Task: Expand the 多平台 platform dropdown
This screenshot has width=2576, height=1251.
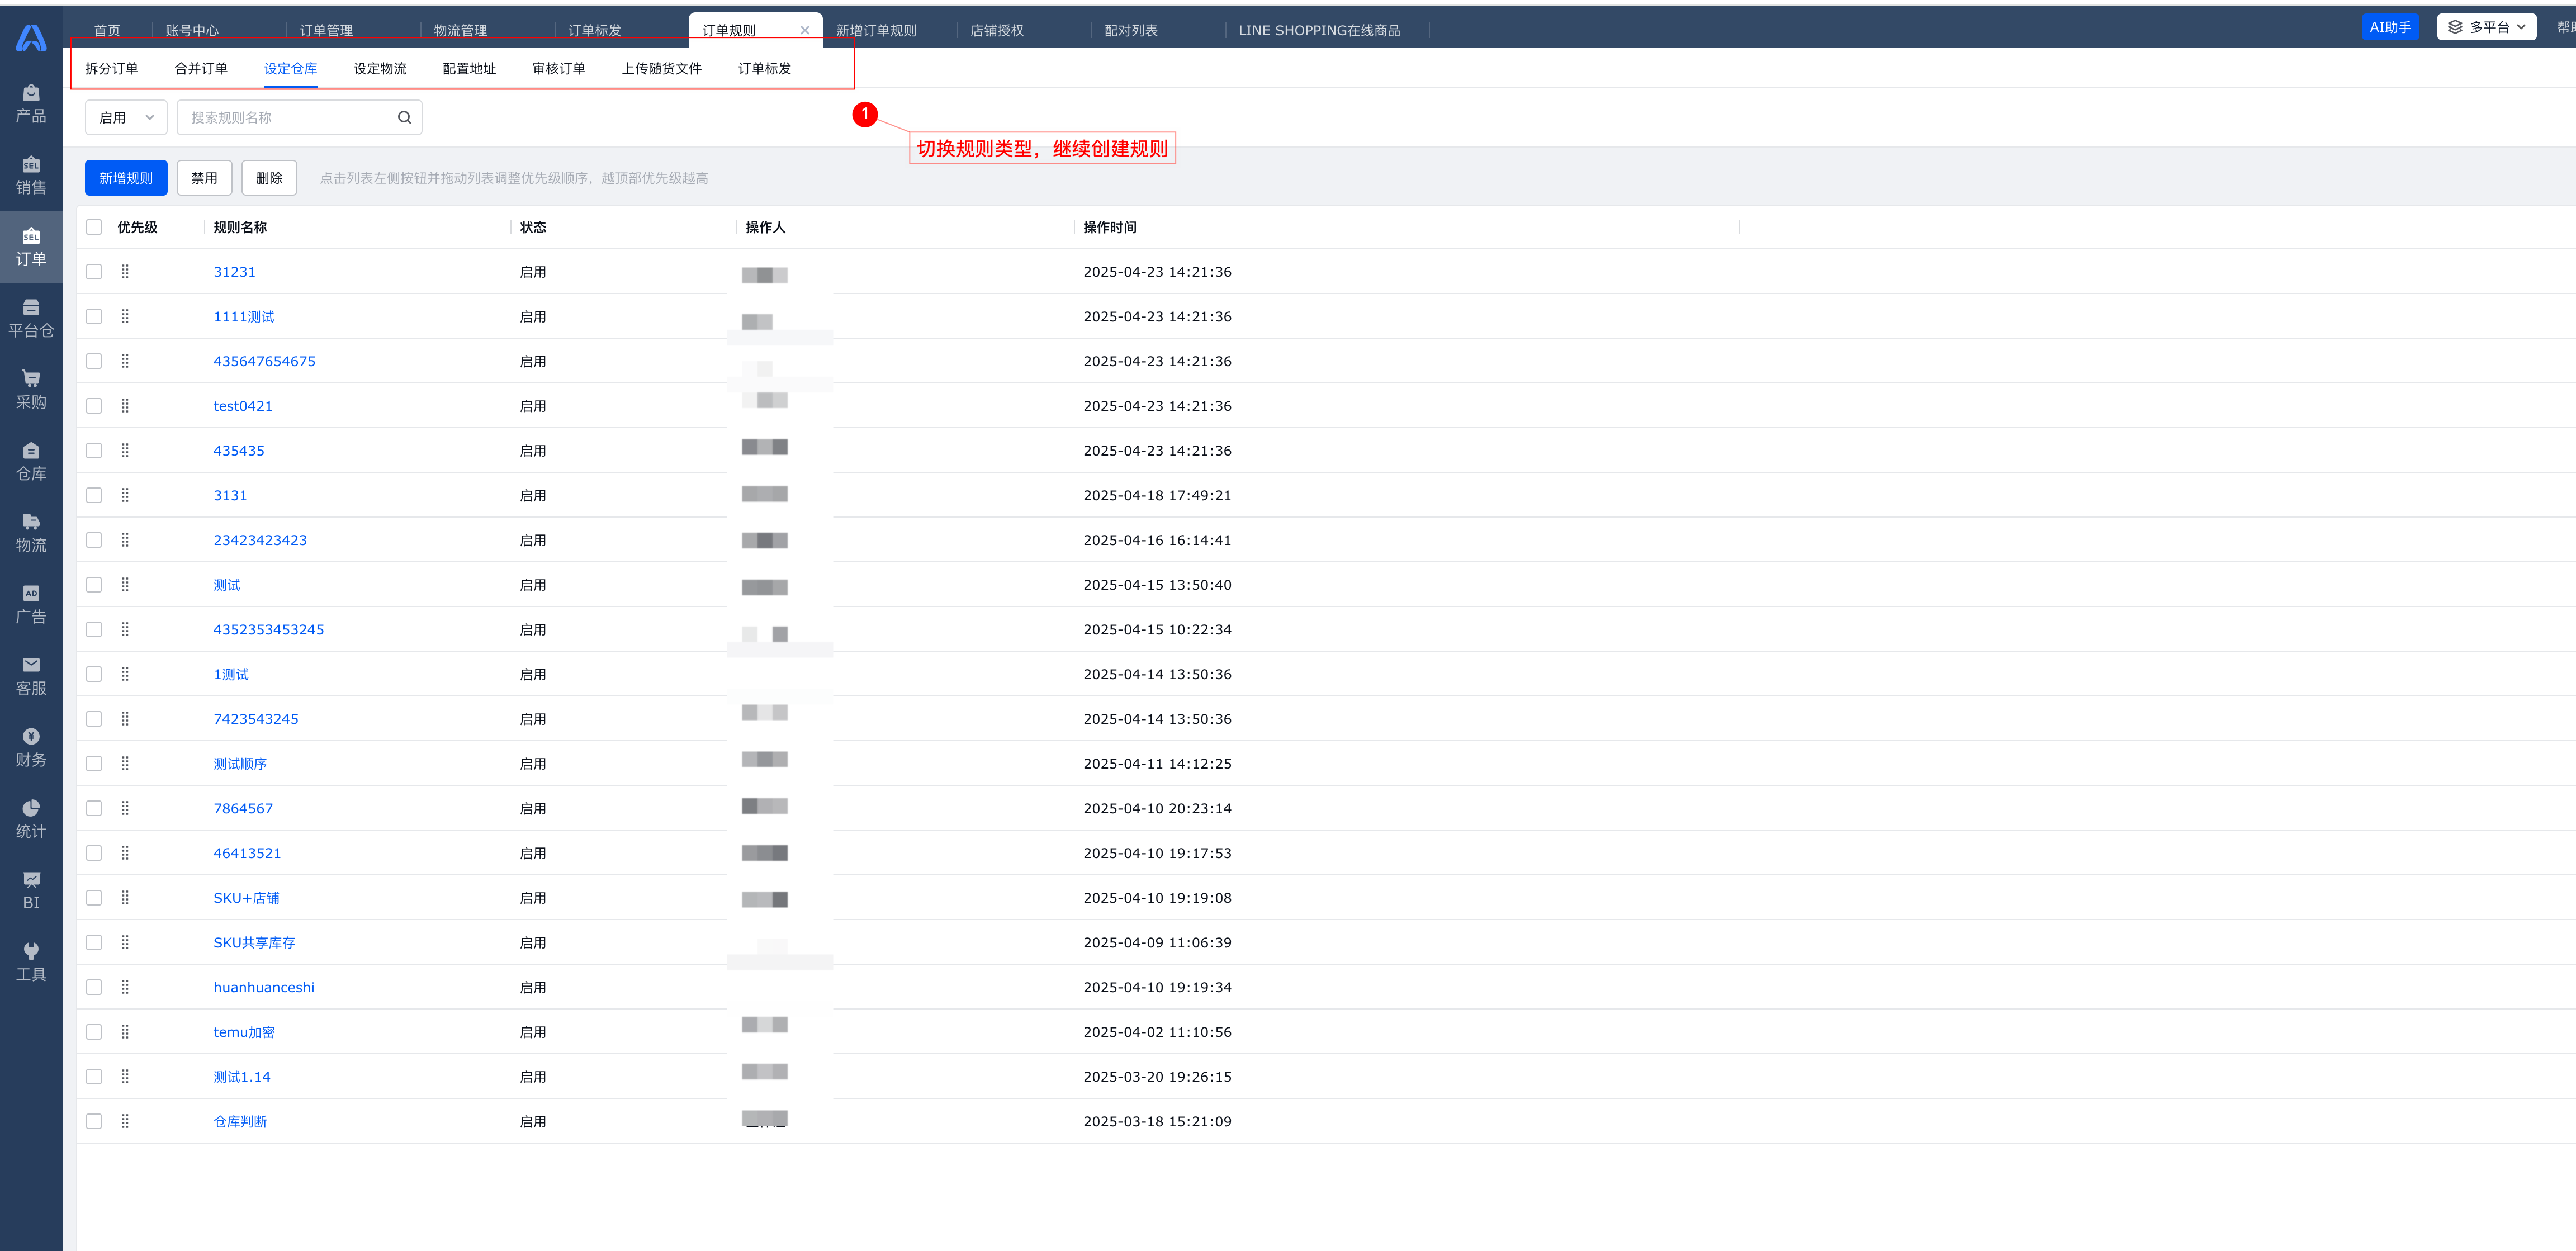Action: (2486, 27)
